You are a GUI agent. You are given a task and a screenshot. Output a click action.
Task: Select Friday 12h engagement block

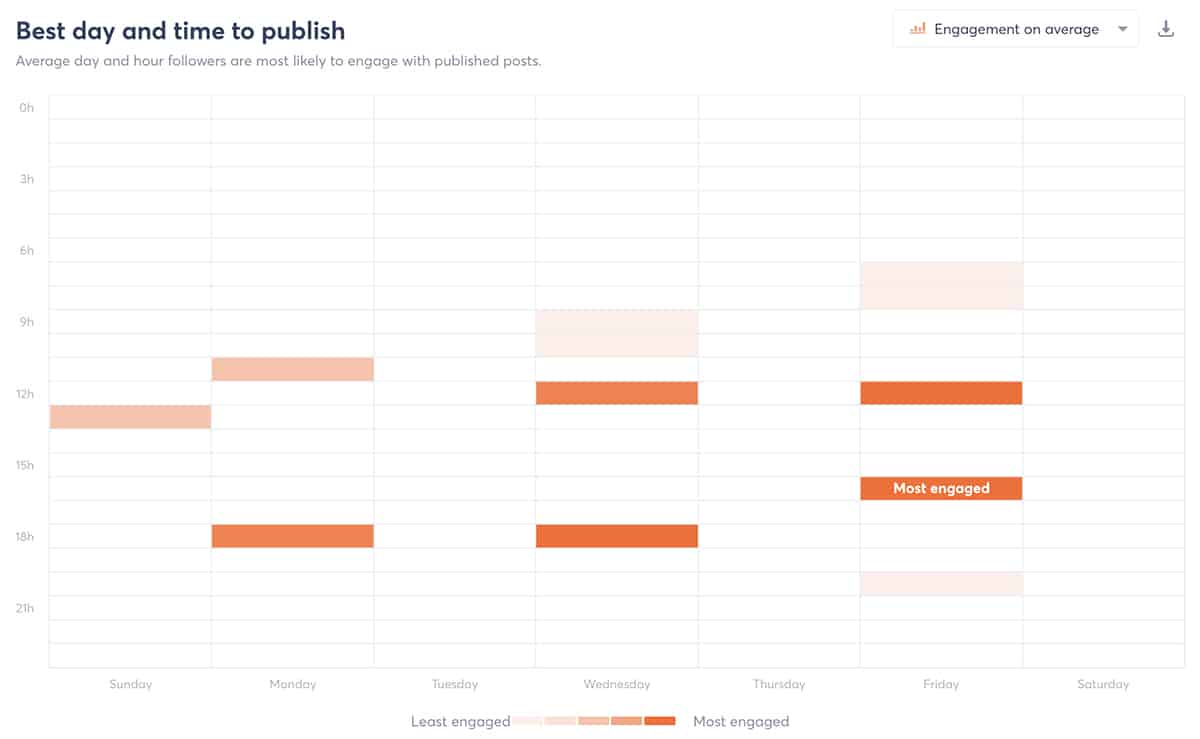[941, 393]
